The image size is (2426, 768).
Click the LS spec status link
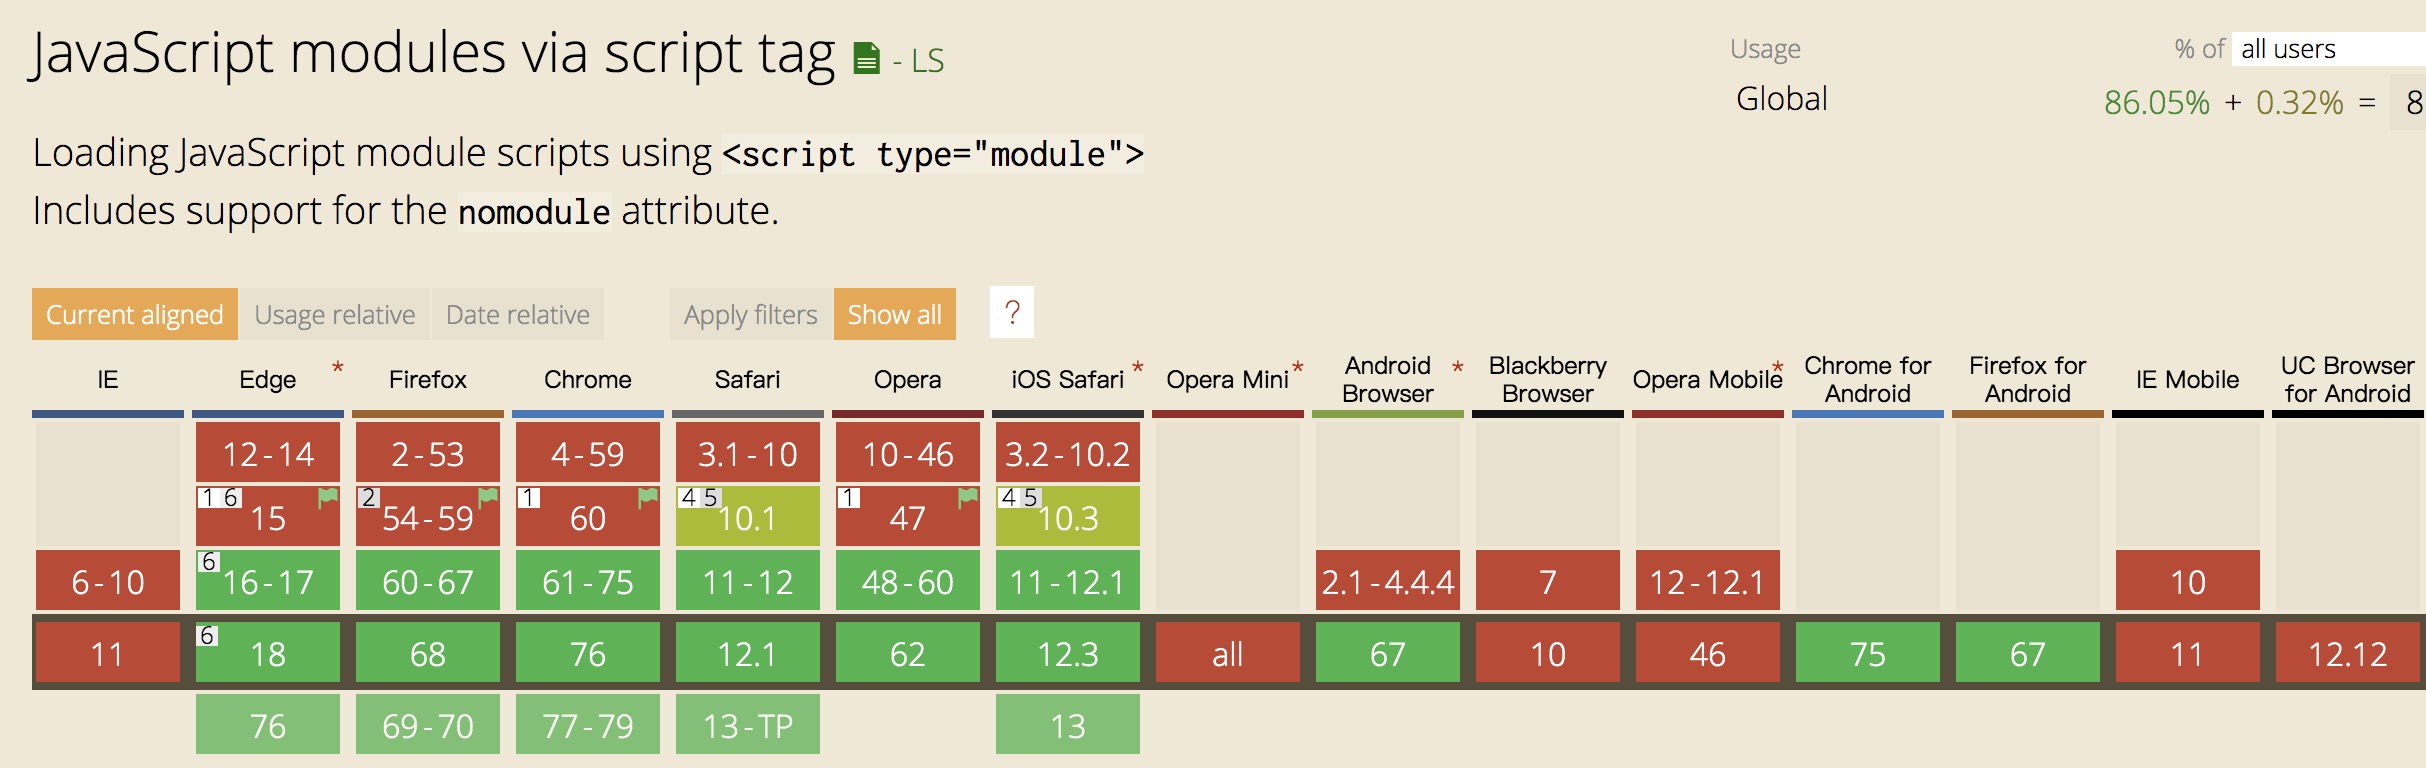(x=927, y=61)
